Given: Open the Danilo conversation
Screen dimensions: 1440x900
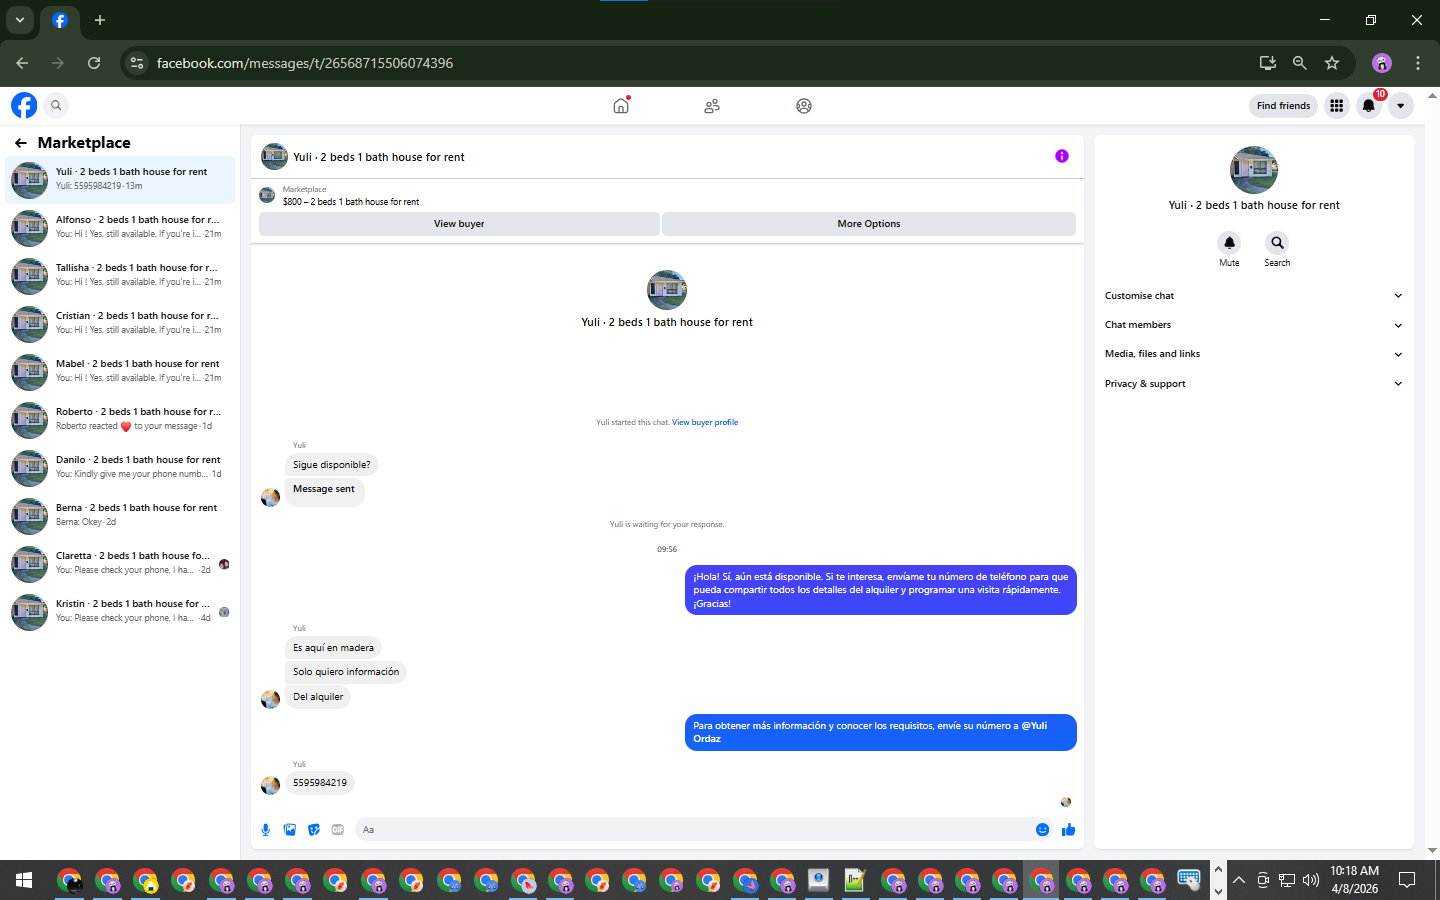Looking at the screenshot, I should click(120, 467).
